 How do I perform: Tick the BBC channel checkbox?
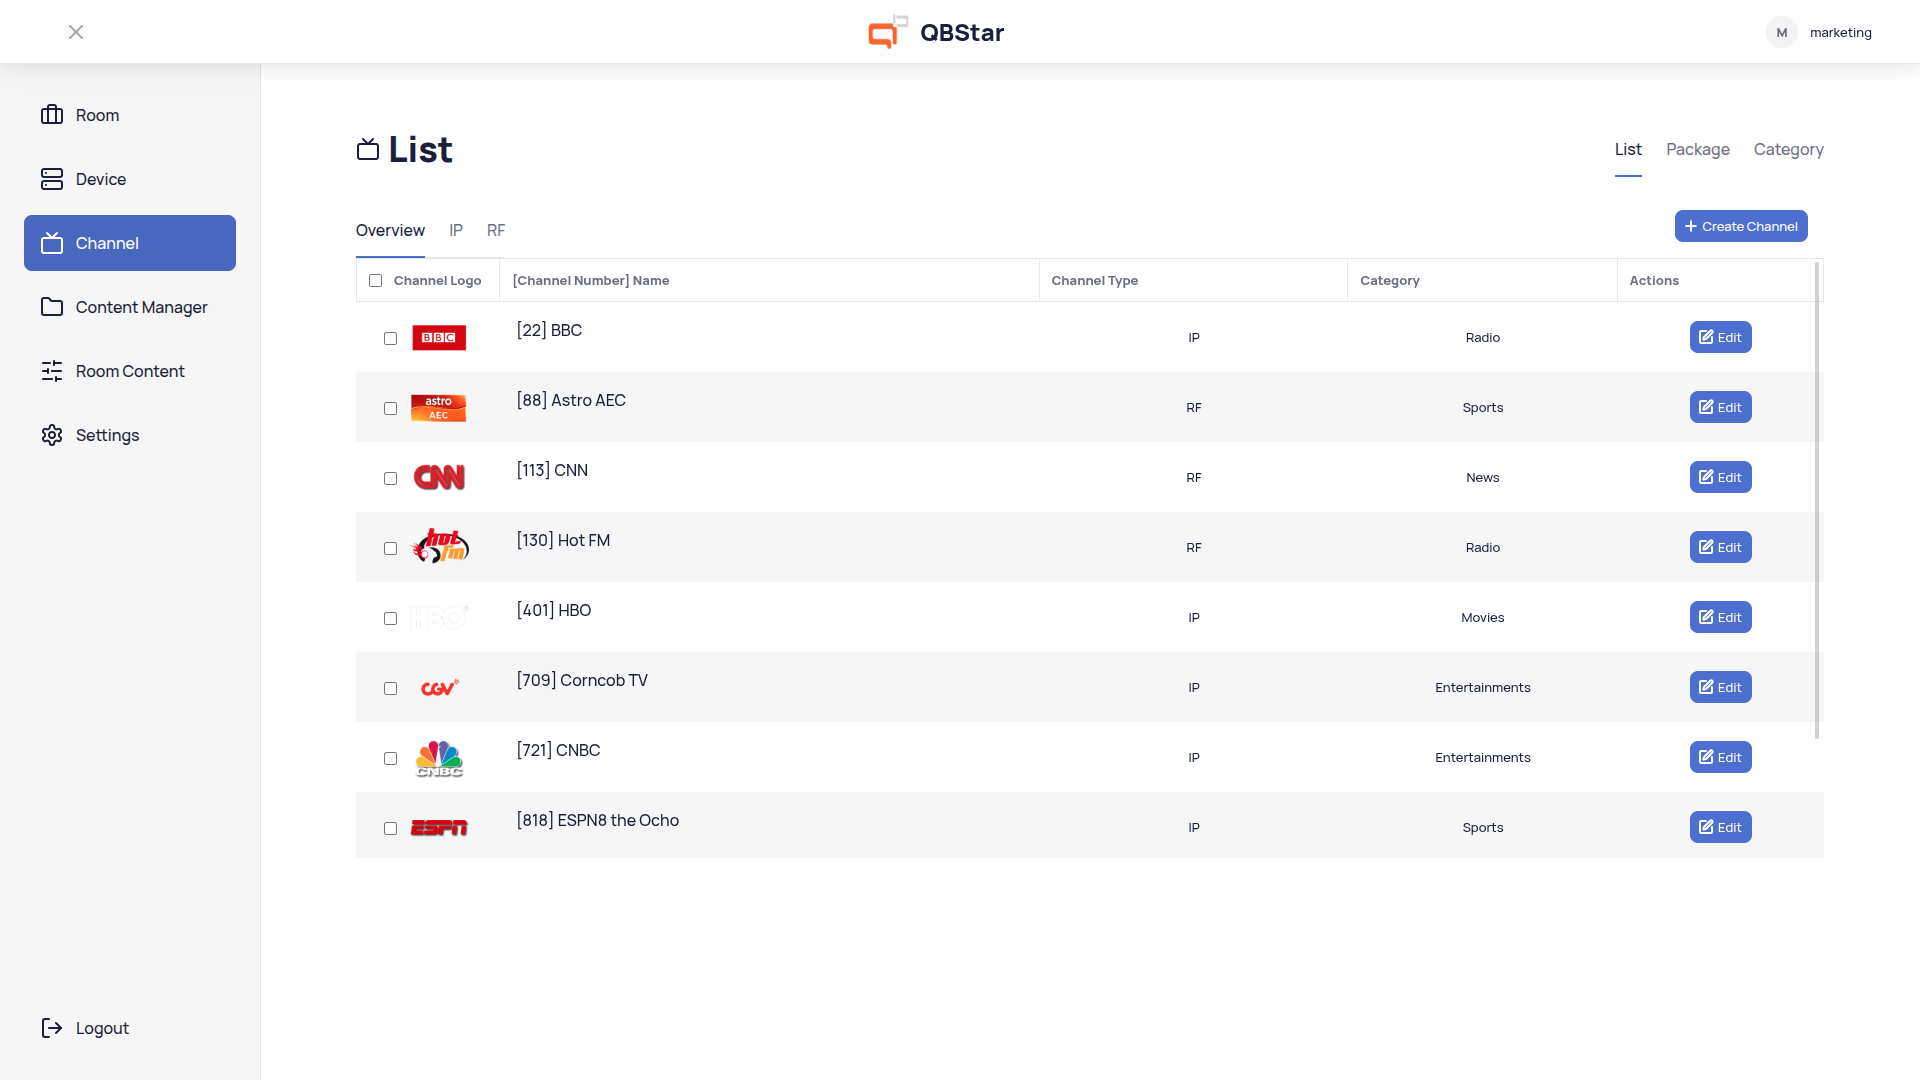coord(390,338)
